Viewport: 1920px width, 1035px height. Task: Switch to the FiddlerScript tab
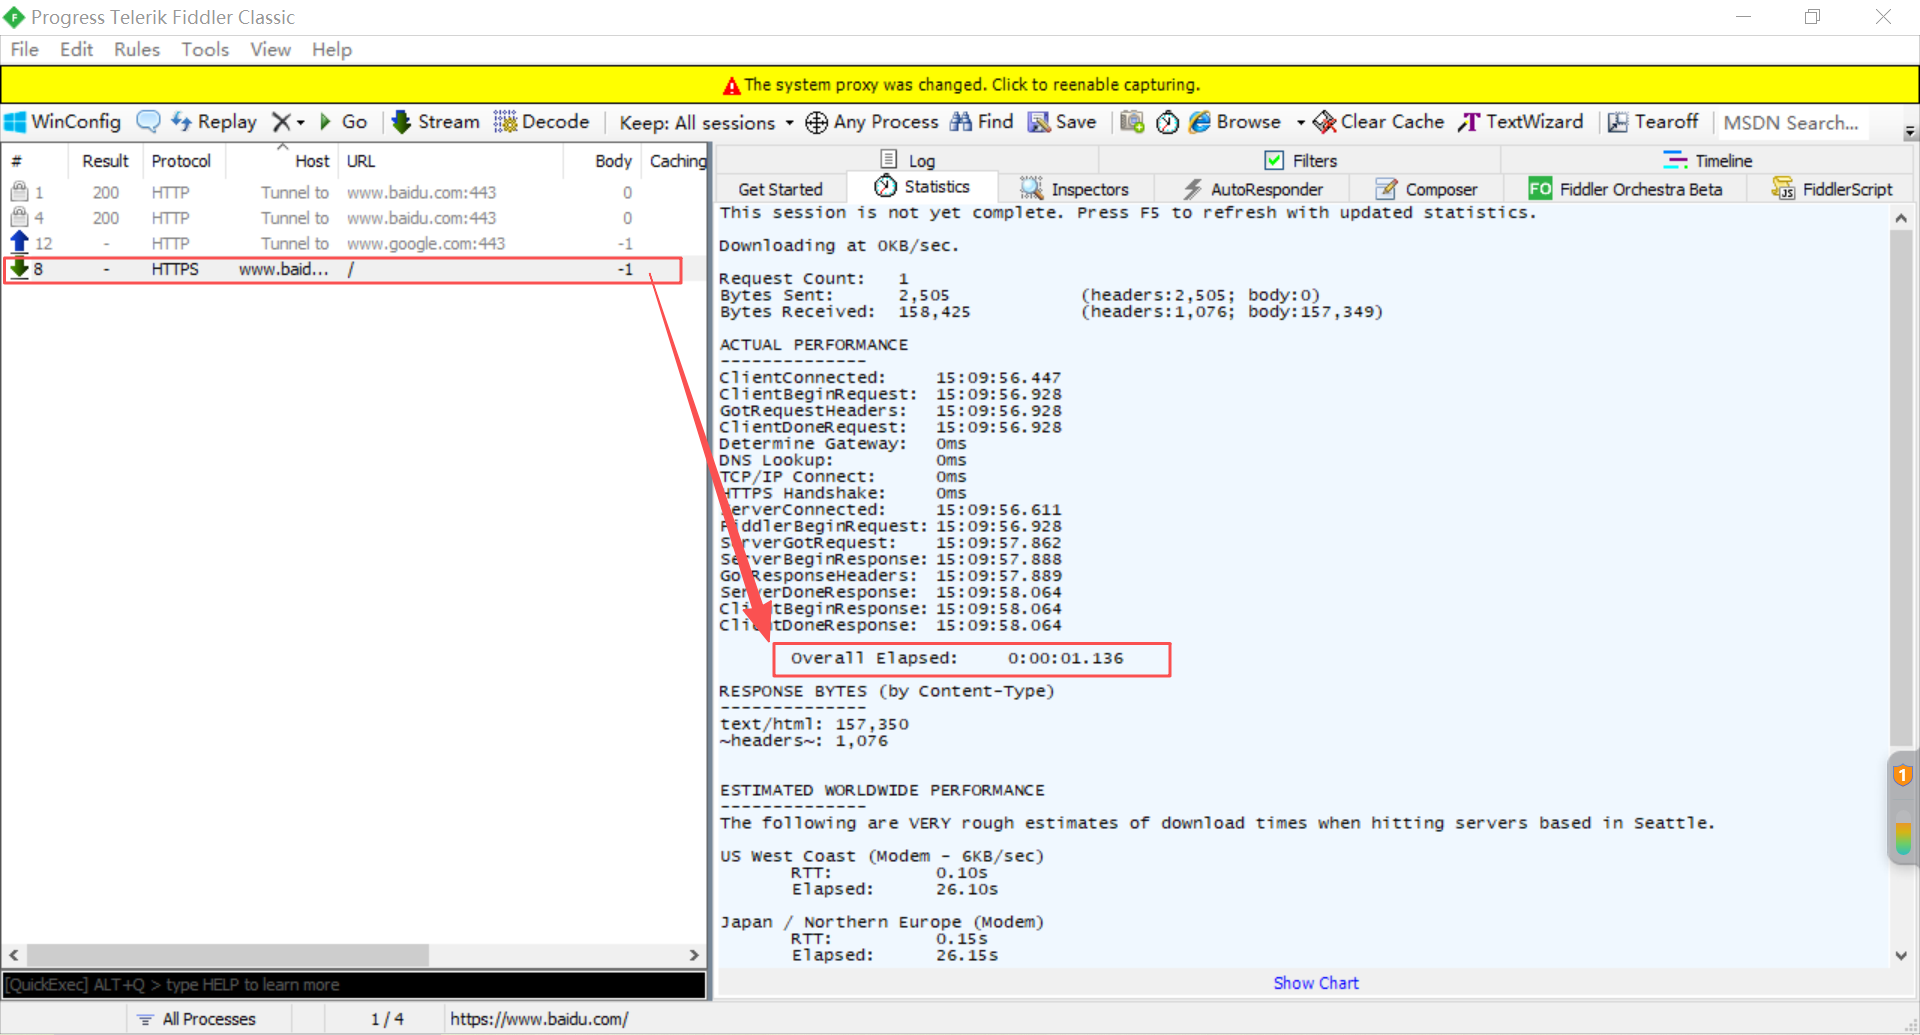pos(1832,189)
